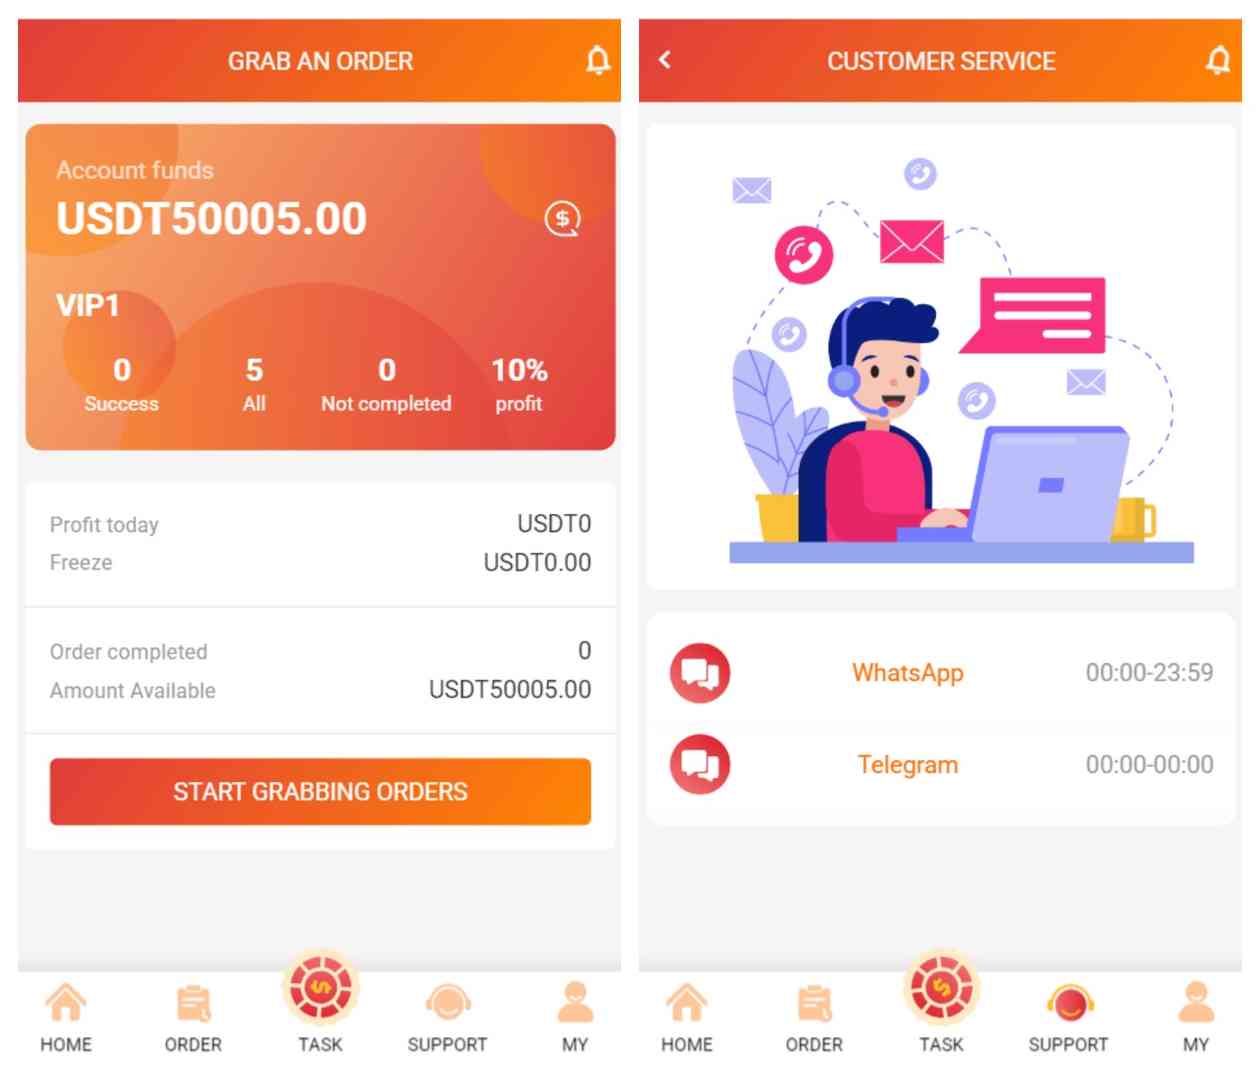Screen dimensions: 1260x1080
Task: Select the WhatsApp support link
Action: coord(908,673)
